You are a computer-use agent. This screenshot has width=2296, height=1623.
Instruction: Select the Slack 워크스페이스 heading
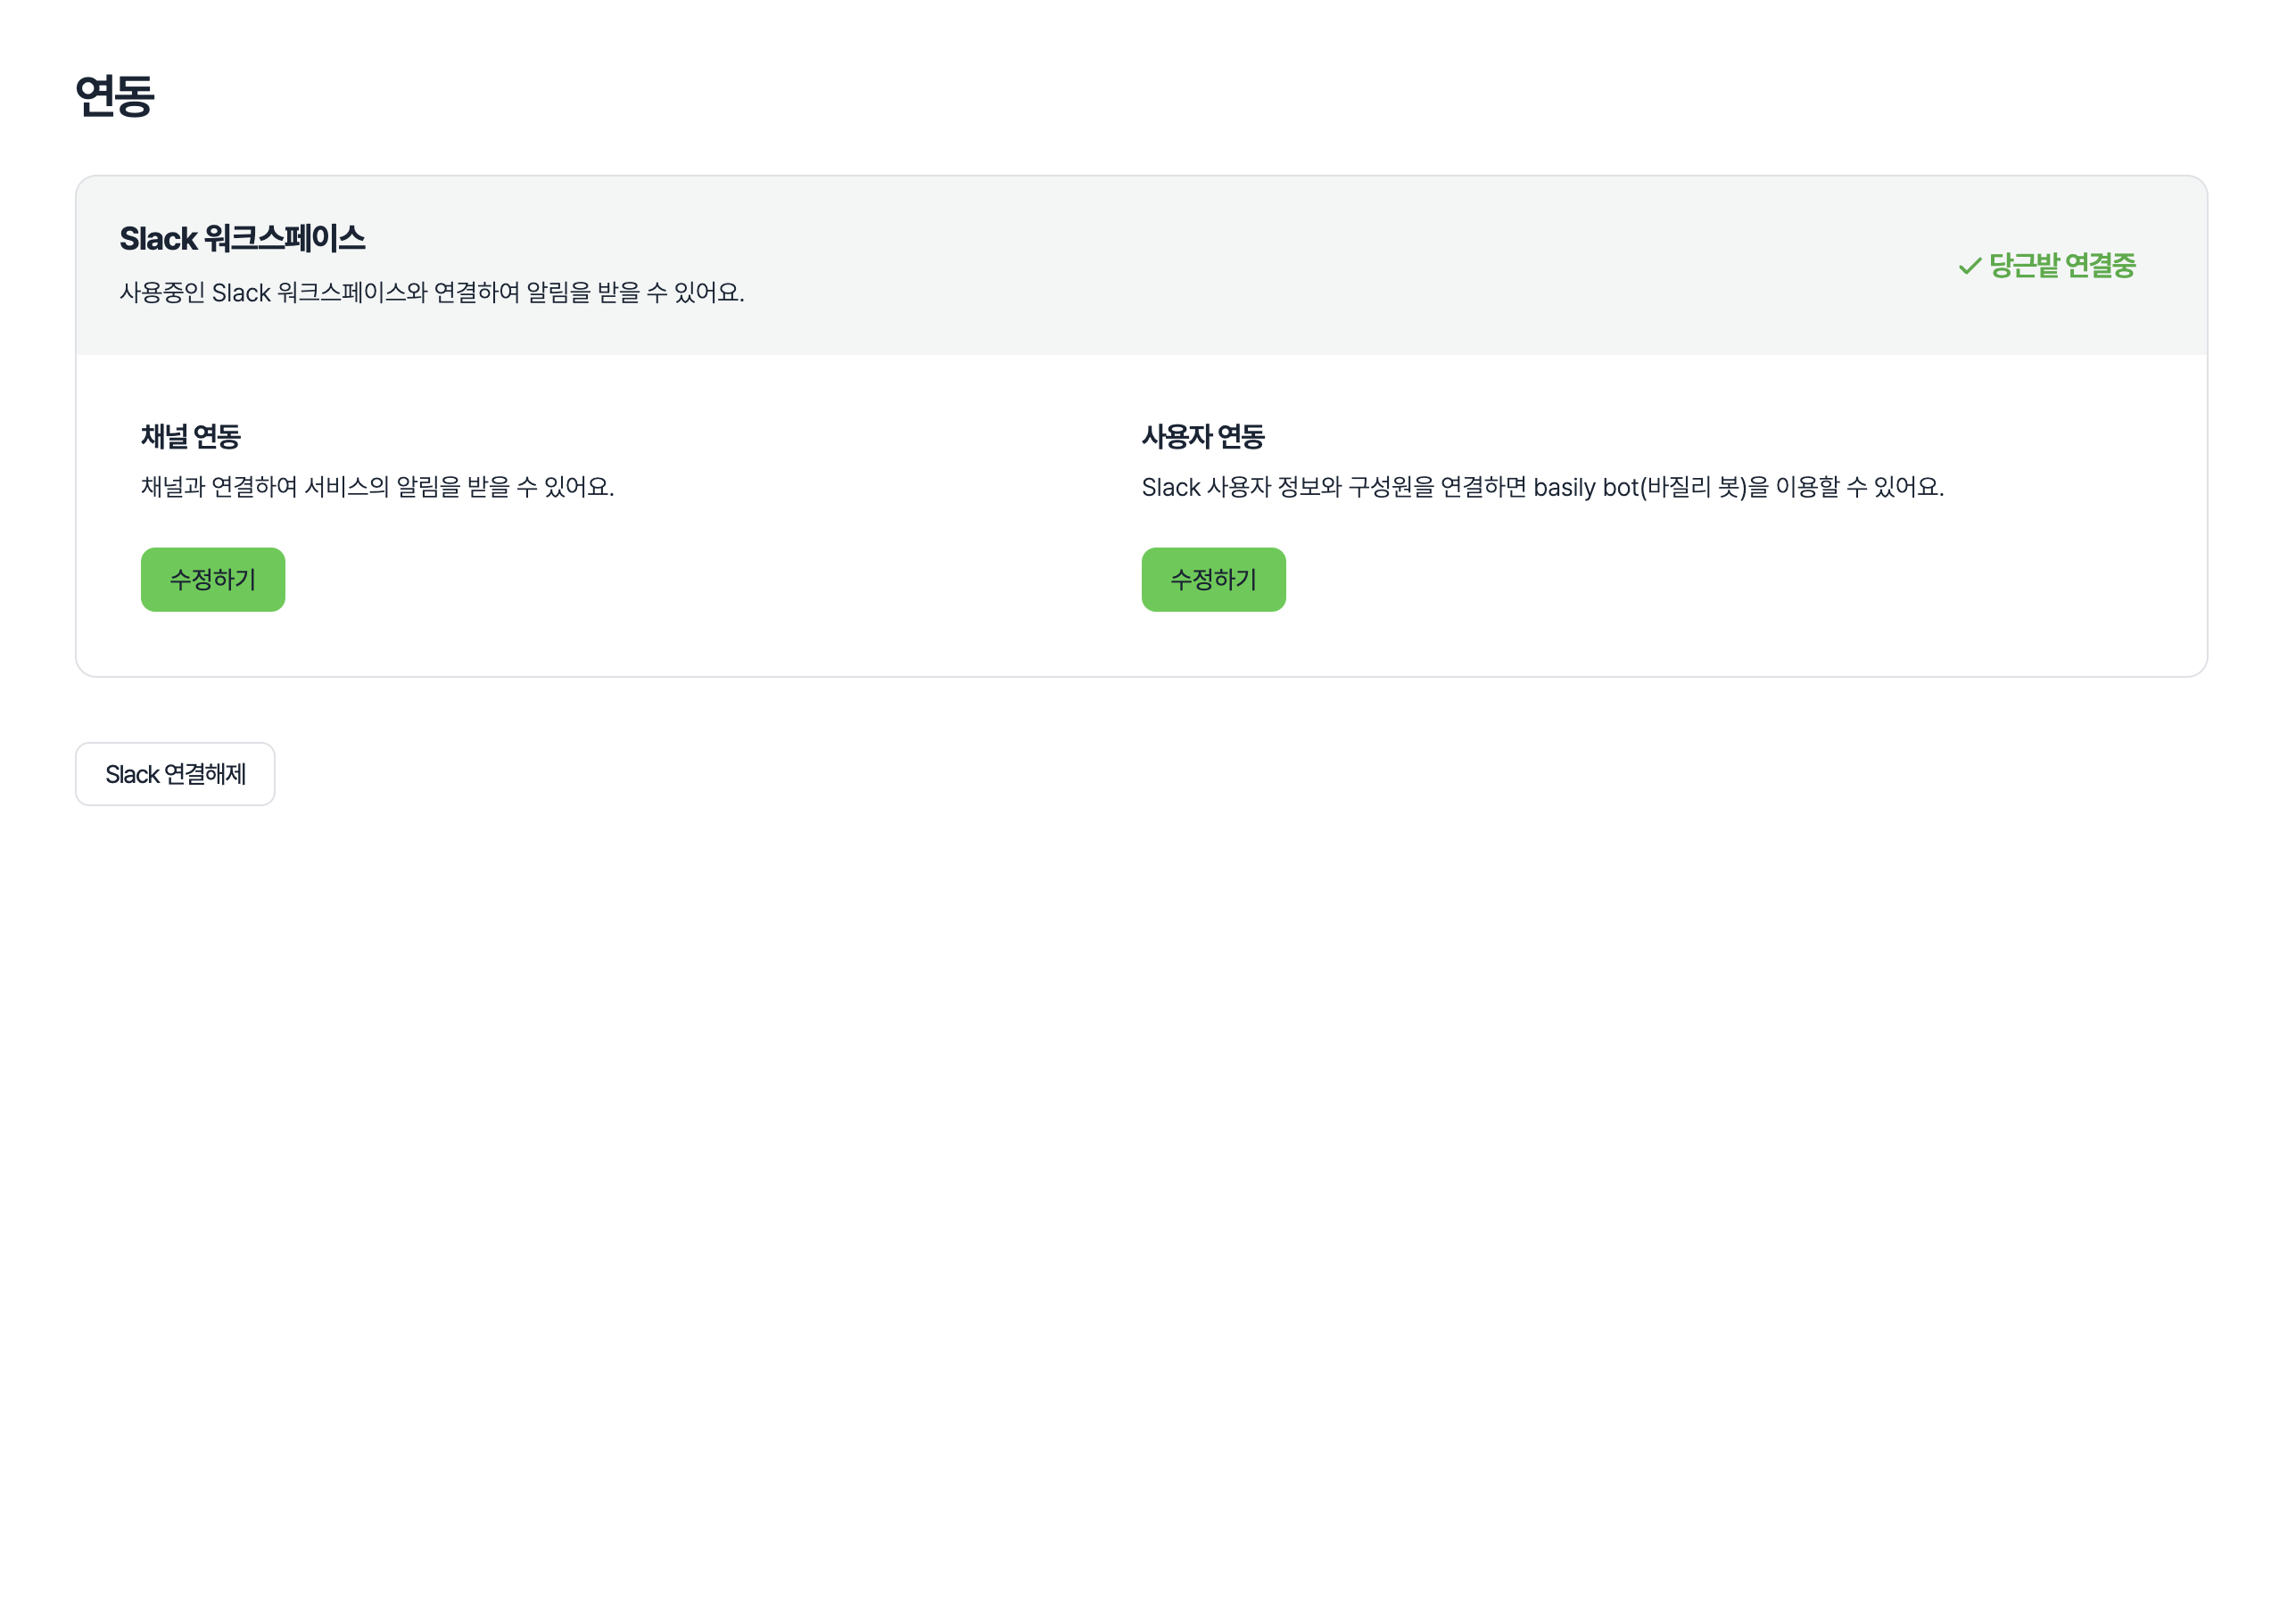pos(242,239)
